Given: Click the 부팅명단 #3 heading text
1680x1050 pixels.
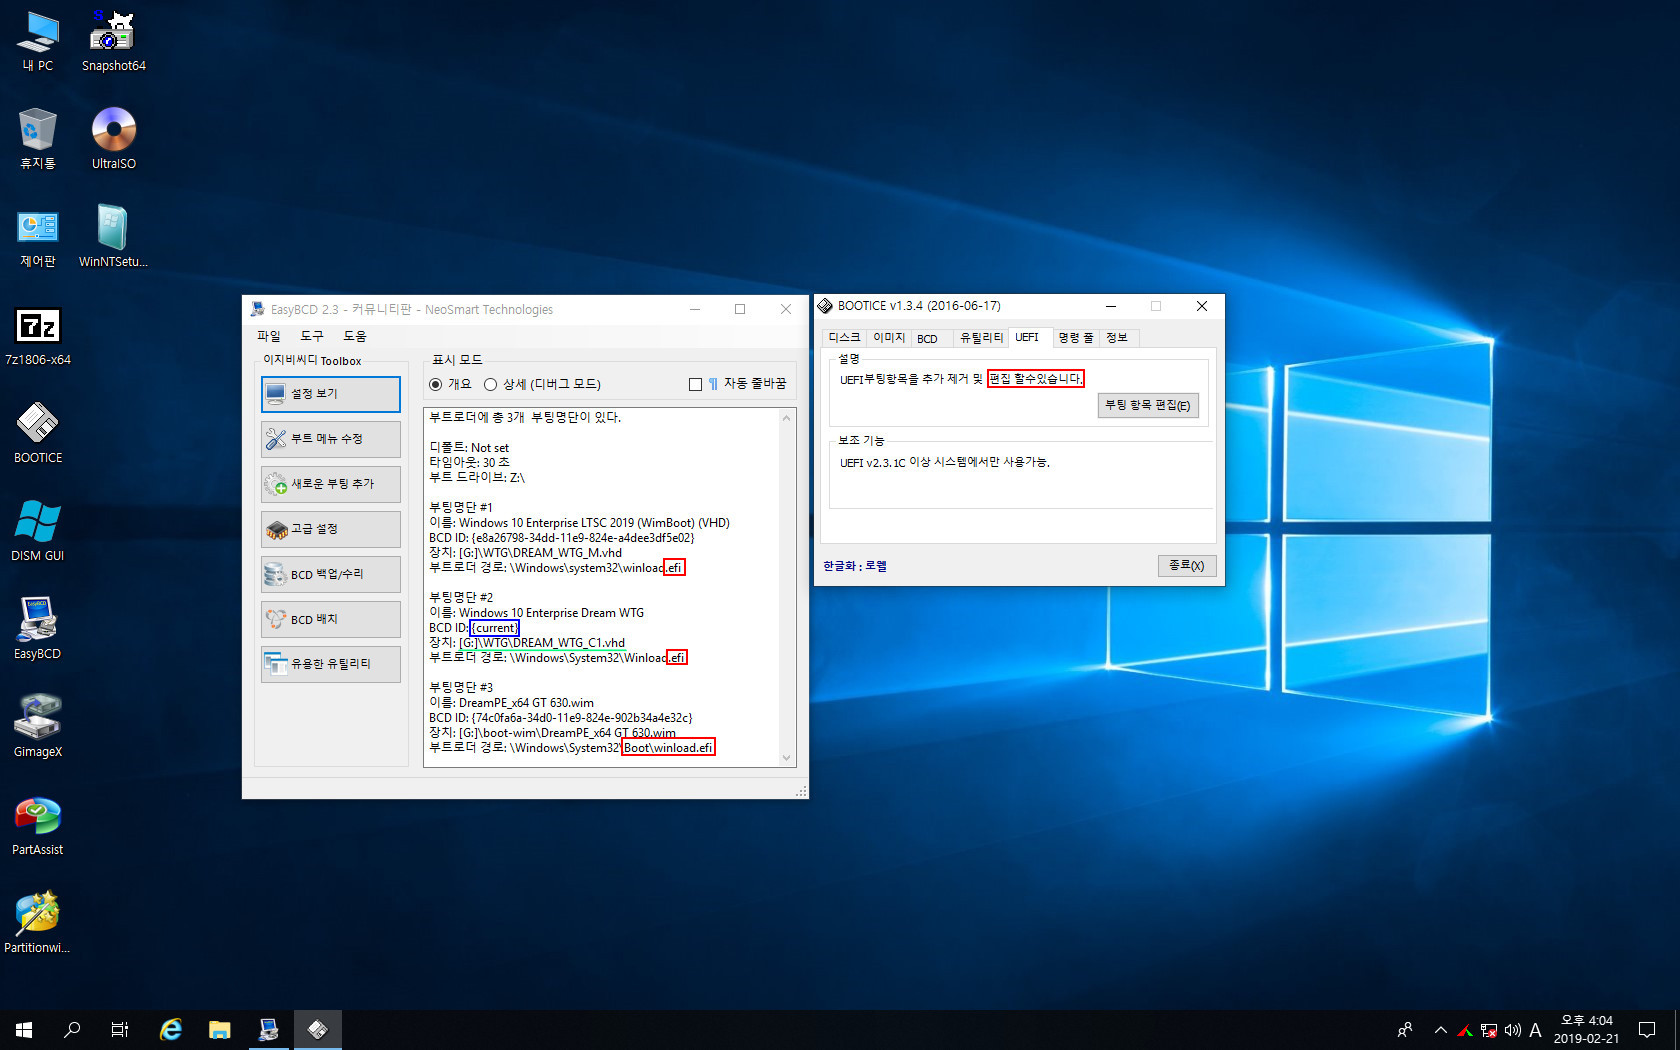Looking at the screenshot, I should point(461,687).
